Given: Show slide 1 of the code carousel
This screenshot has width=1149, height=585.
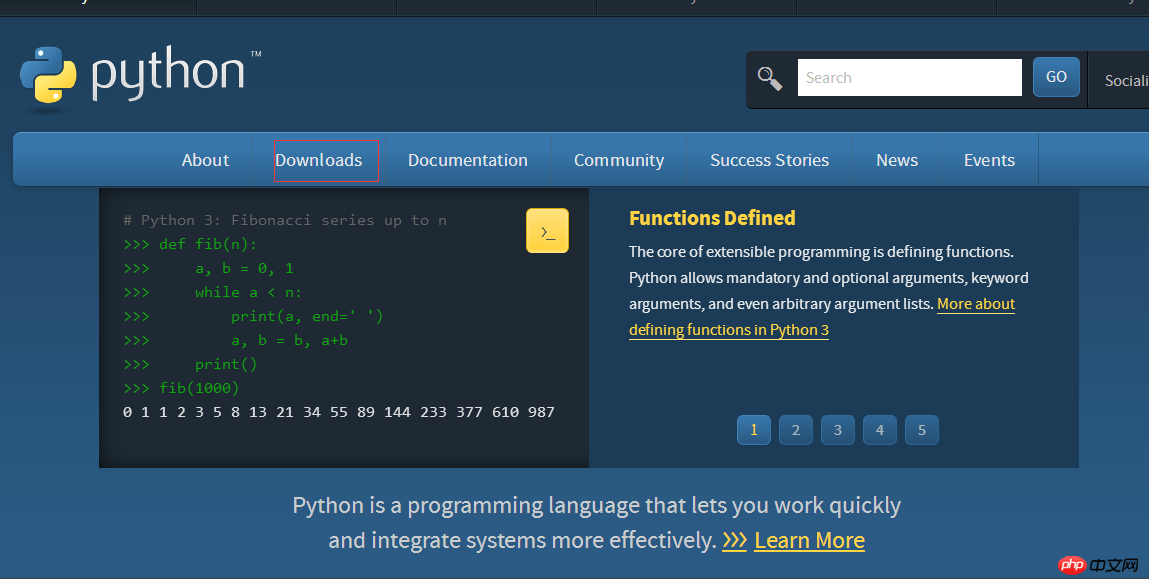Looking at the screenshot, I should point(753,430).
